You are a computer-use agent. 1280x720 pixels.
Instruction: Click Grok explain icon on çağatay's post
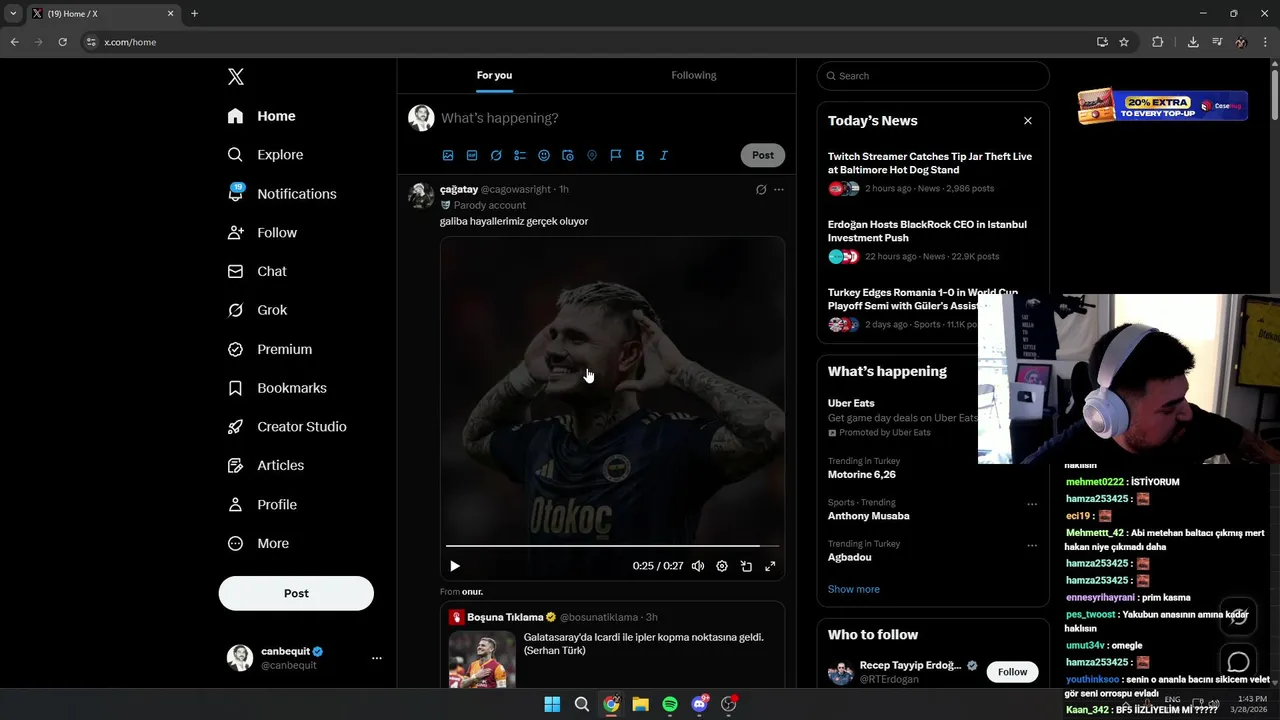pyautogui.click(x=761, y=189)
